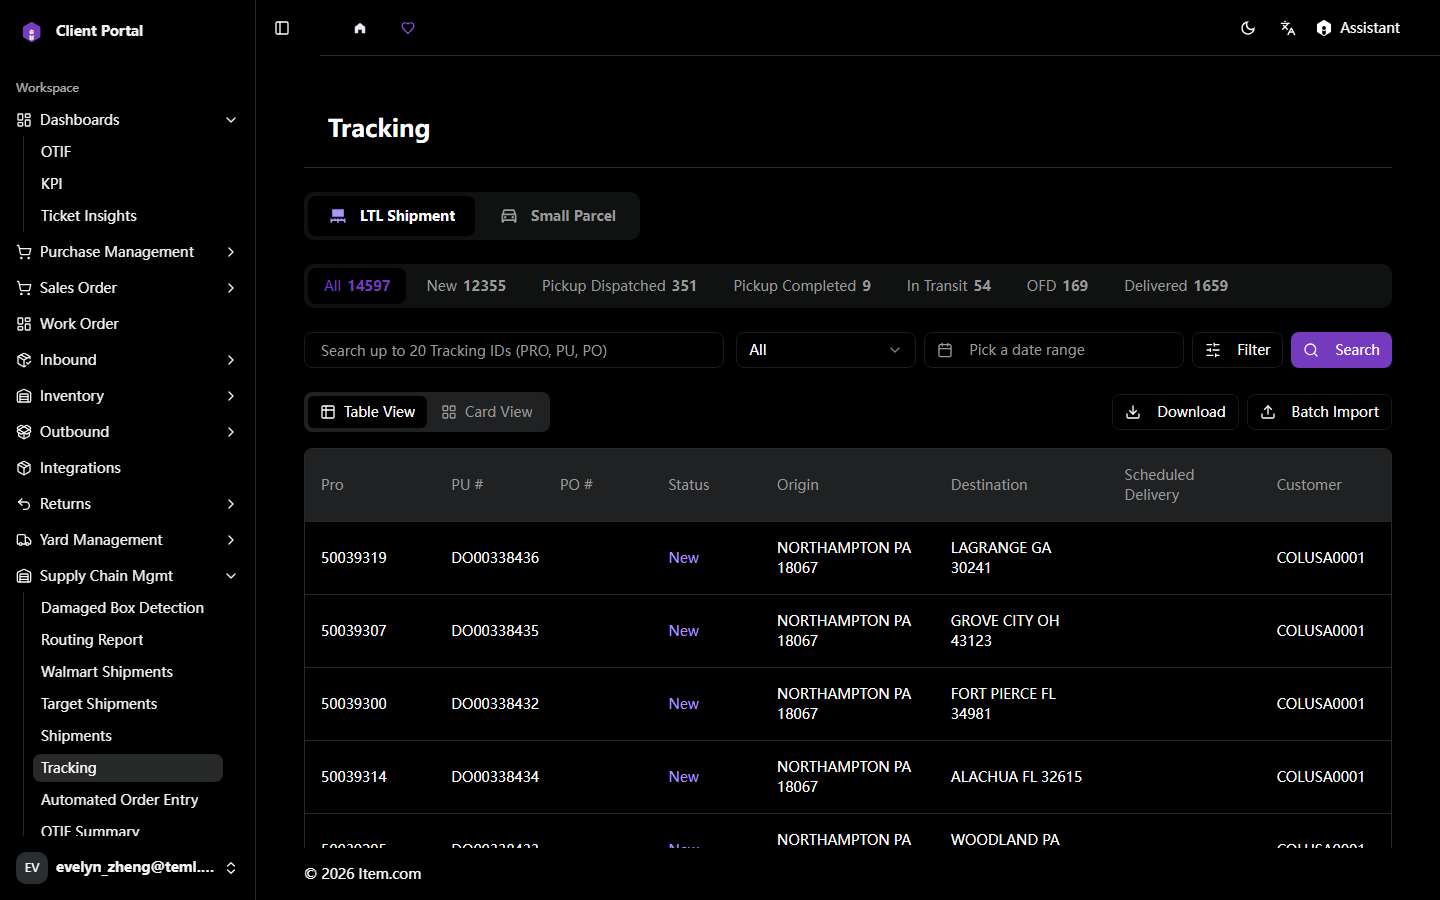Click the purple Search button

pos(1341,350)
